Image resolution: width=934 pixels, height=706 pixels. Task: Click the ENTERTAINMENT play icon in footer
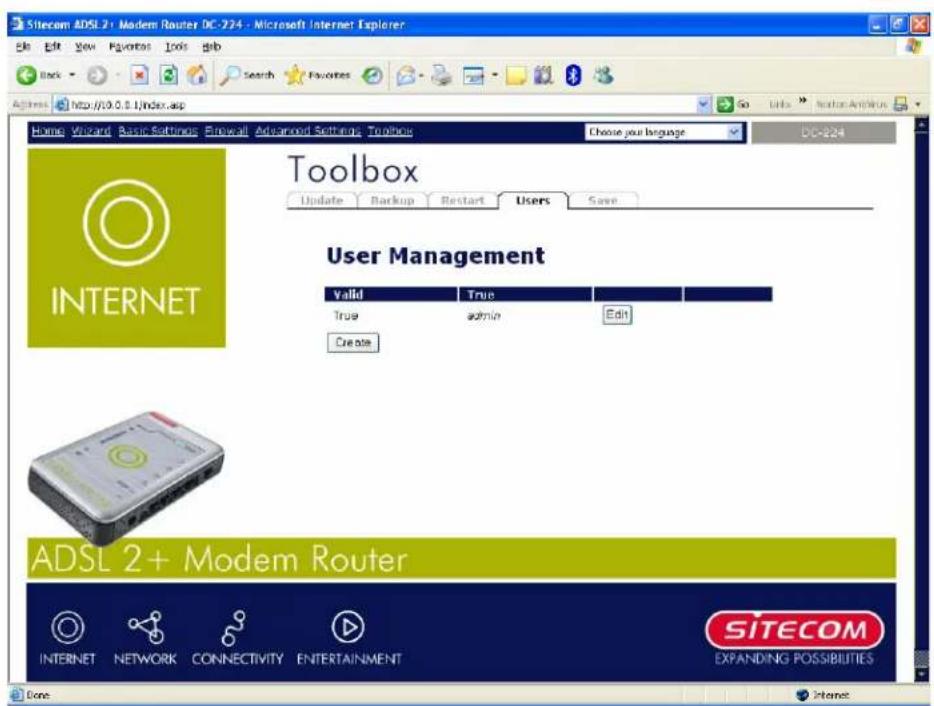pyautogui.click(x=348, y=627)
